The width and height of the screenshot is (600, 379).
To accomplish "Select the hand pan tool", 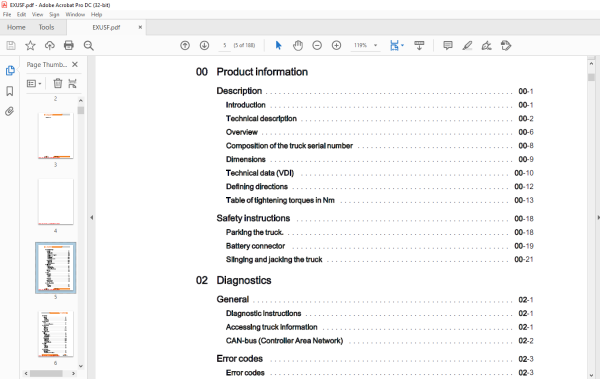I will pos(298,46).
